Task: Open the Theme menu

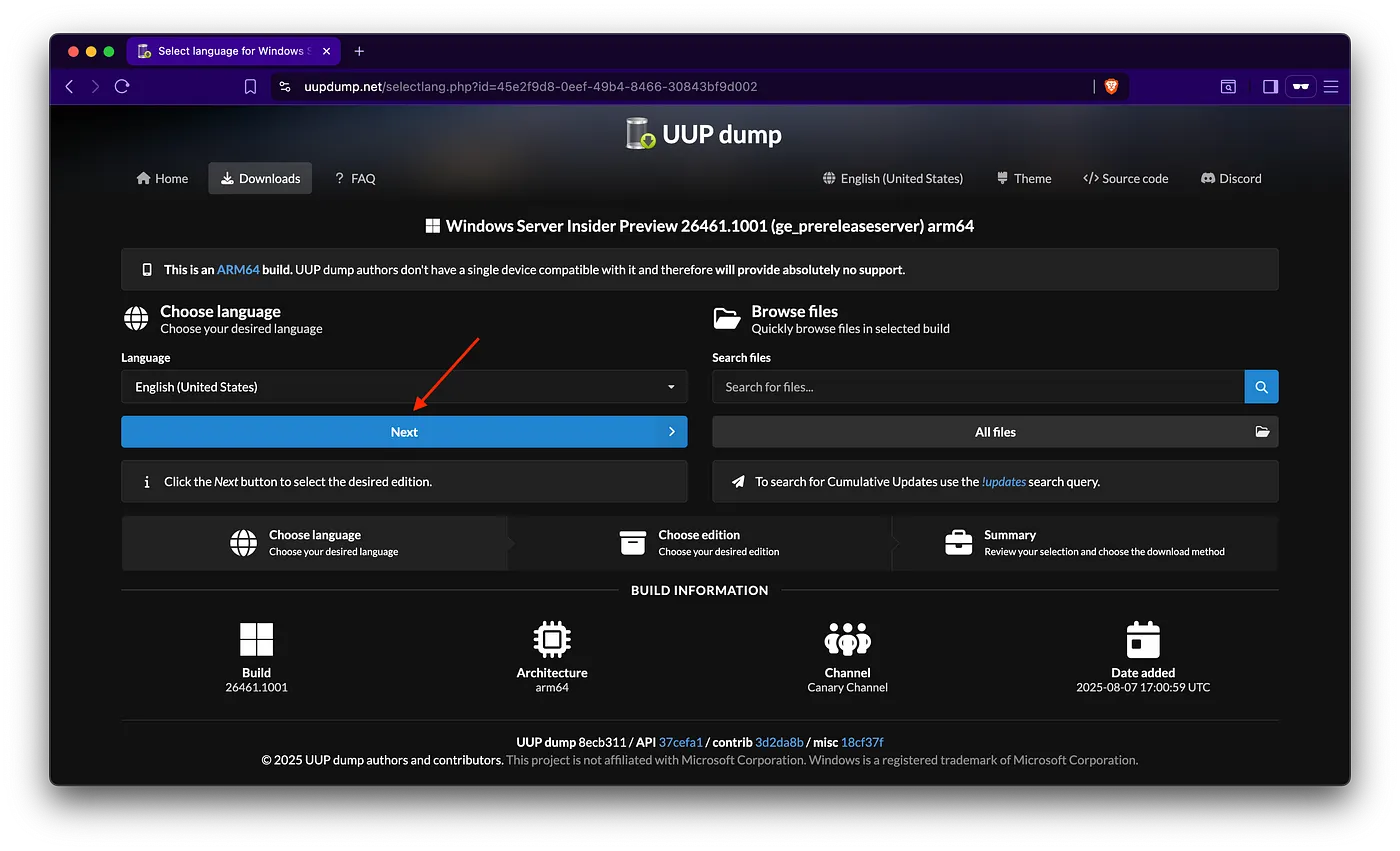Action: [1024, 178]
